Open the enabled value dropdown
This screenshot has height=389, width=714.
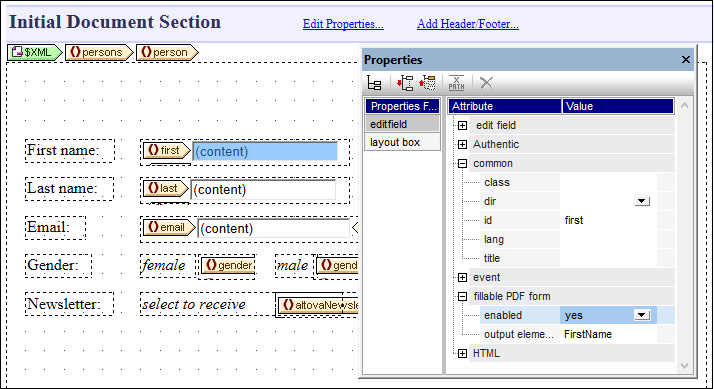pos(642,315)
